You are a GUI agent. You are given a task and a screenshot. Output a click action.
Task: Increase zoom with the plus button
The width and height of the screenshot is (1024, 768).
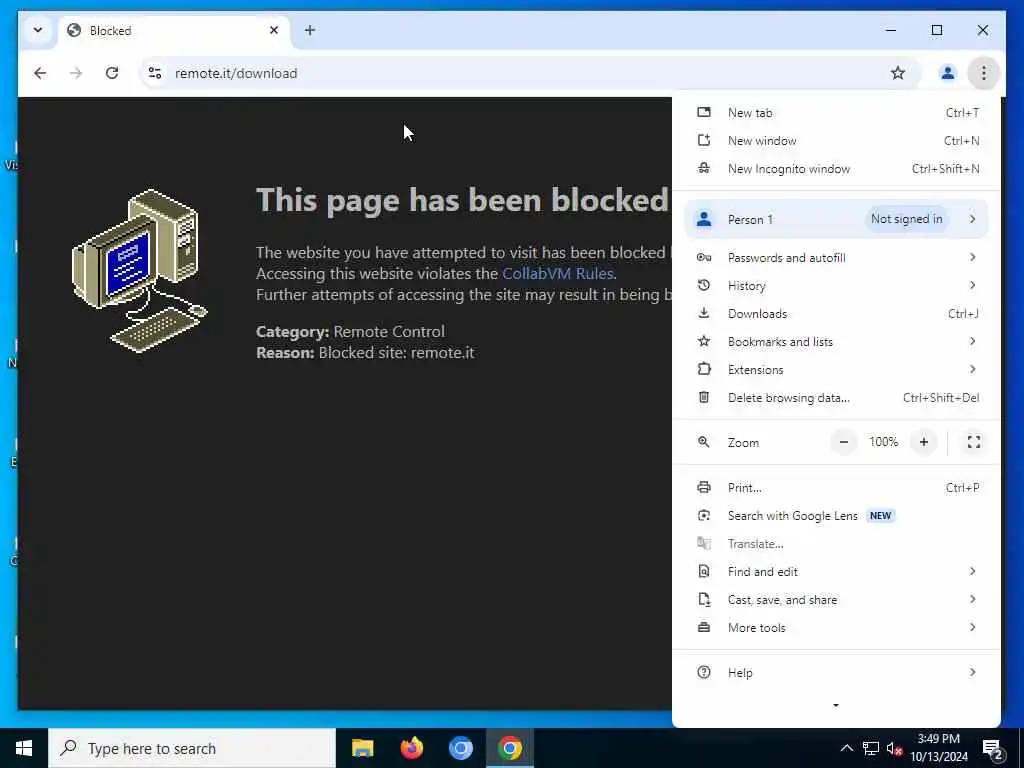(x=923, y=442)
